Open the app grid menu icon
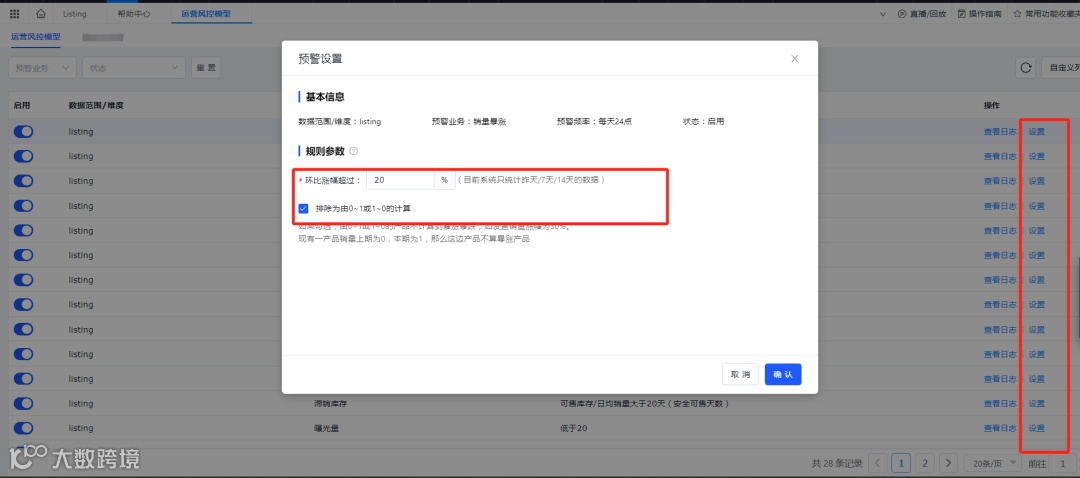Screen dimensions: 1080x478 tap(14, 14)
